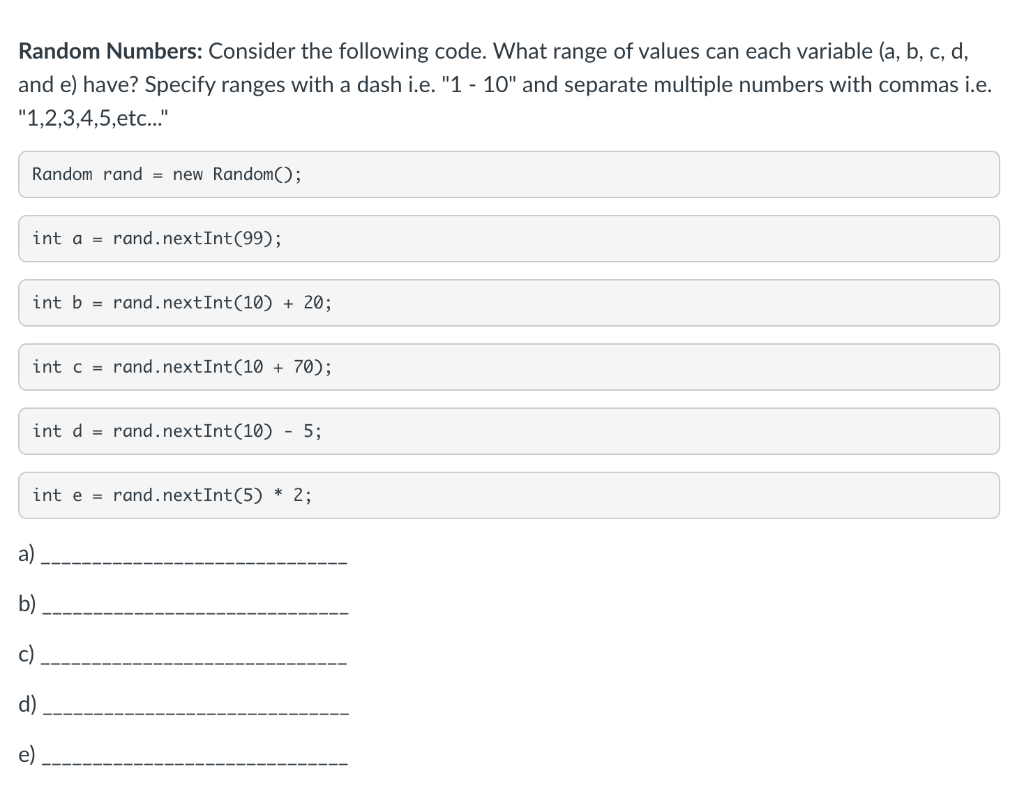Click the answer blank for c)
This screenshot has height=808, width=1024.
195,662
